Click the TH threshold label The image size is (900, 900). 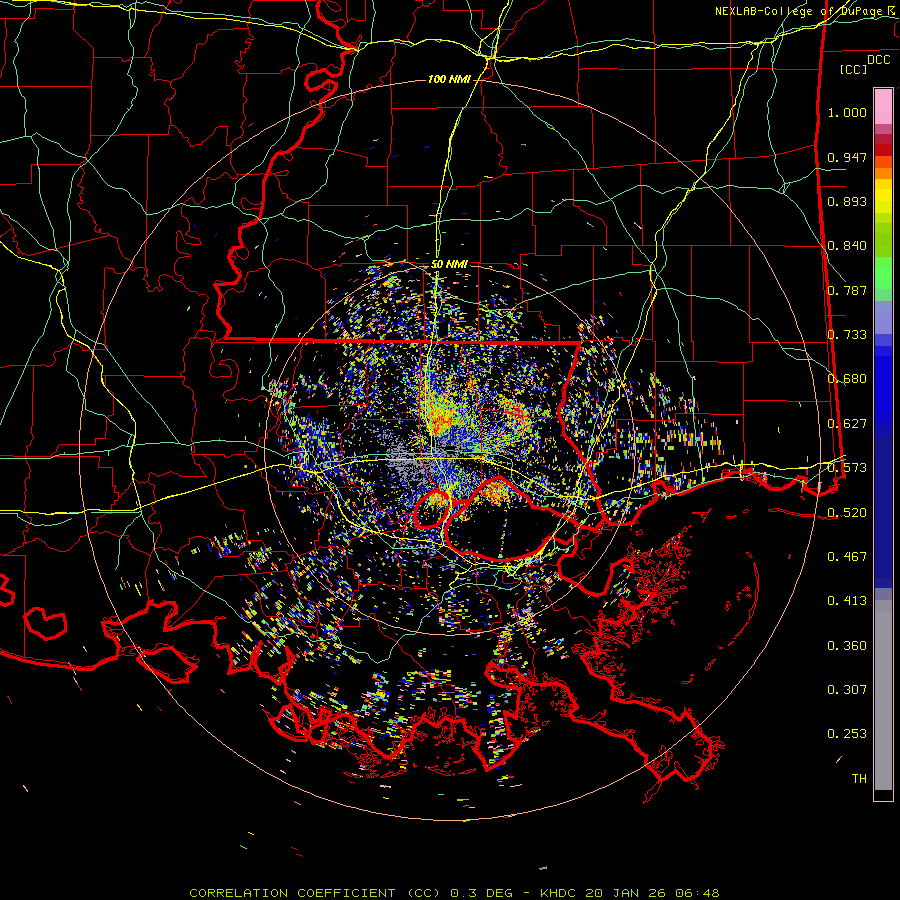click(x=859, y=779)
